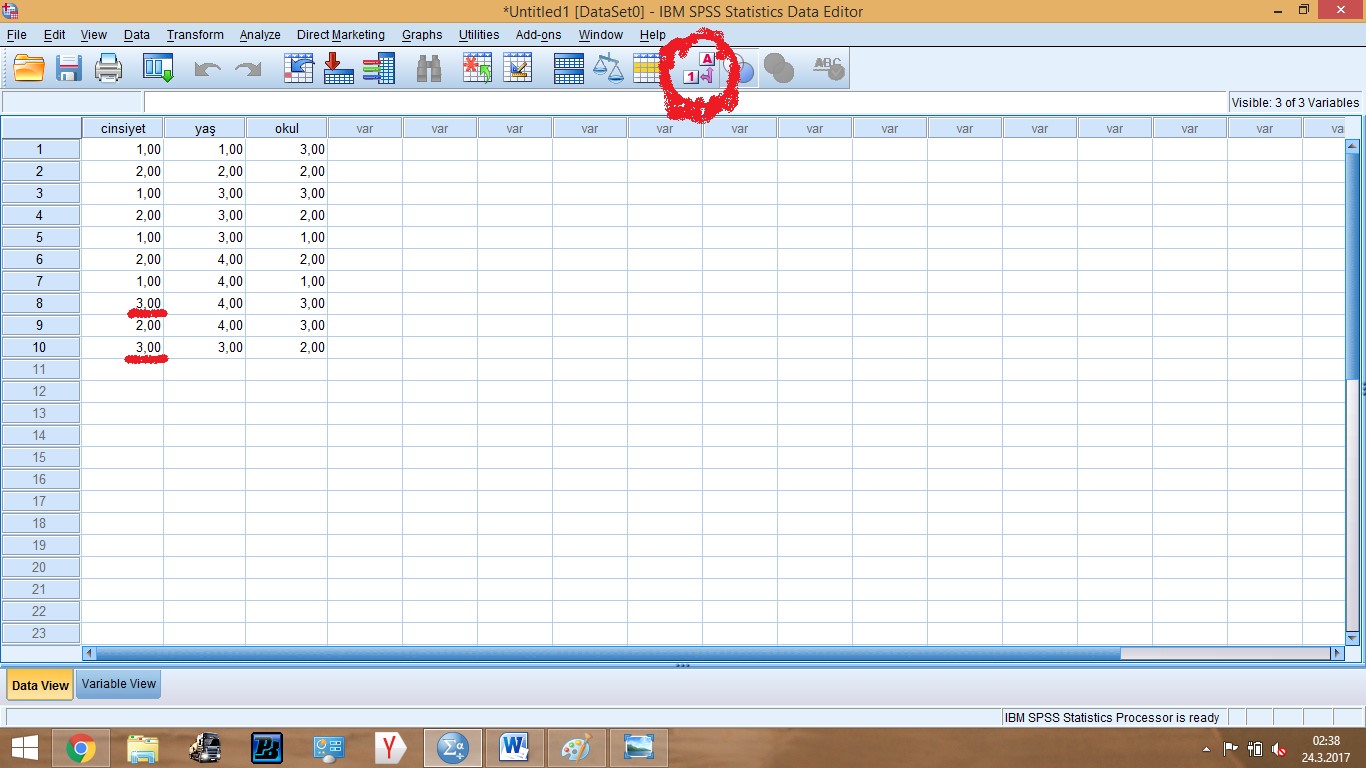Click the cinsiyet cell in row 8
This screenshot has width=1366, height=768.
123,303
